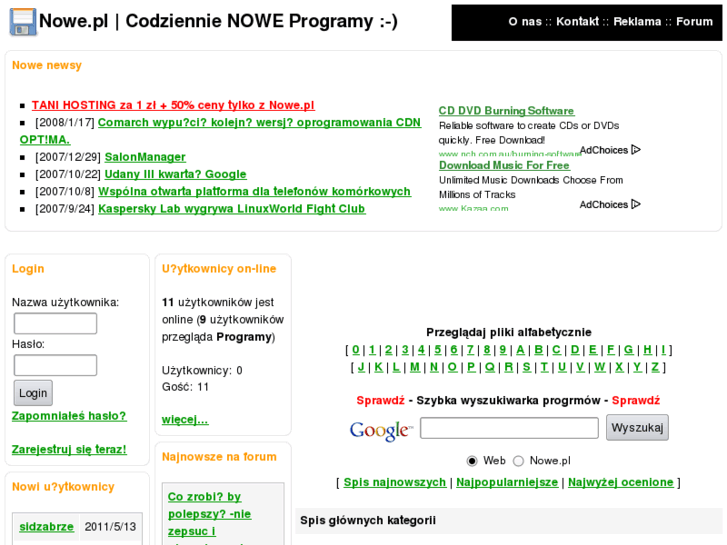Browse files starting with letter K
This screenshot has width=727, height=545.
pos(379,367)
